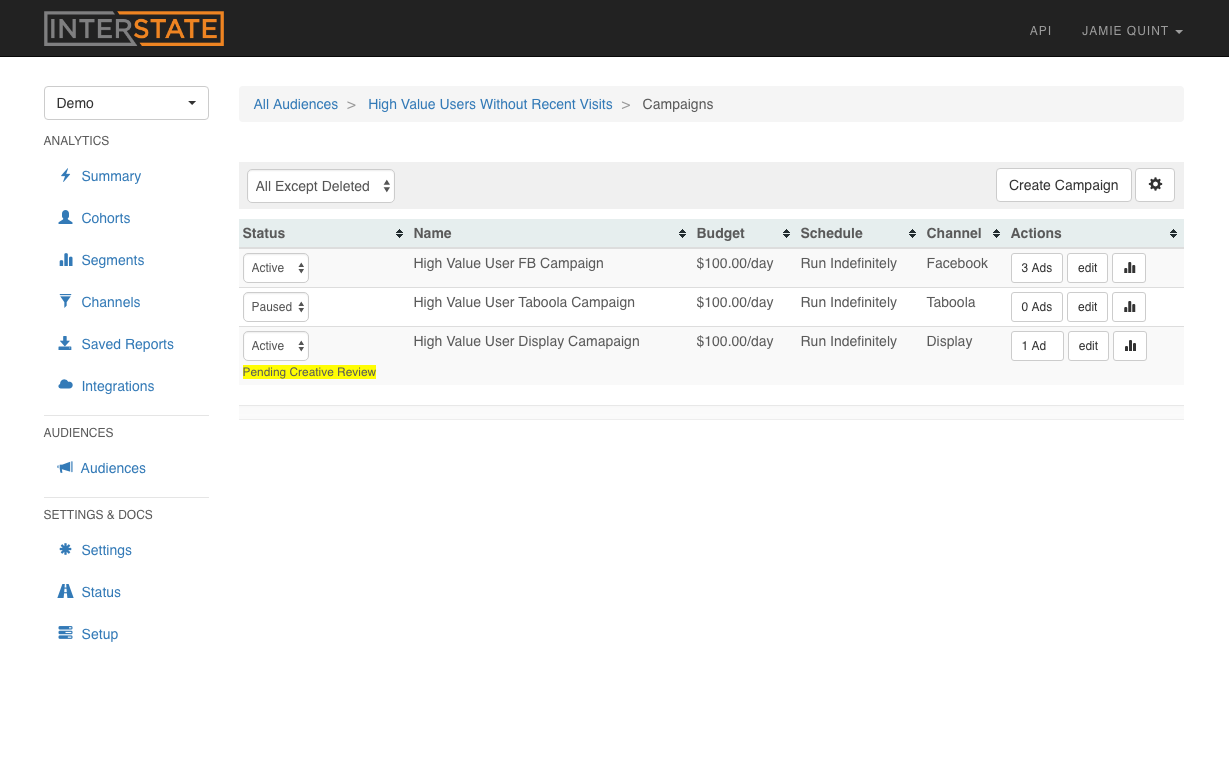Click the Settings gear icon in sidebar
The image size is (1229, 769).
[x=65, y=549]
